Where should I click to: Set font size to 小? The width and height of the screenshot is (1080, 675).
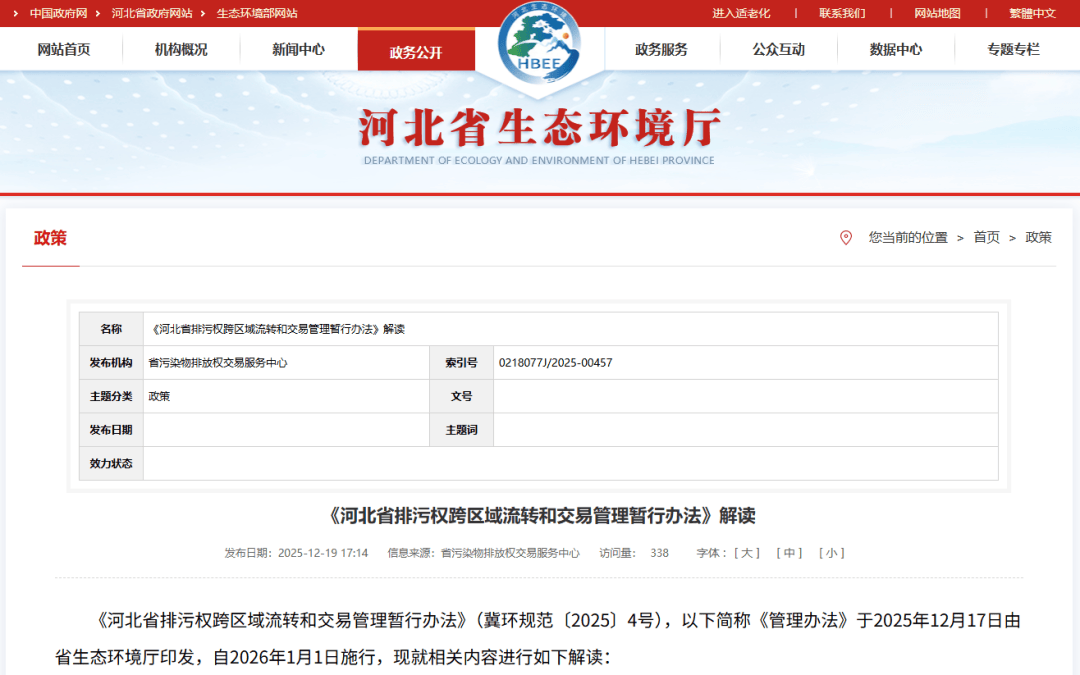pyautogui.click(x=831, y=553)
